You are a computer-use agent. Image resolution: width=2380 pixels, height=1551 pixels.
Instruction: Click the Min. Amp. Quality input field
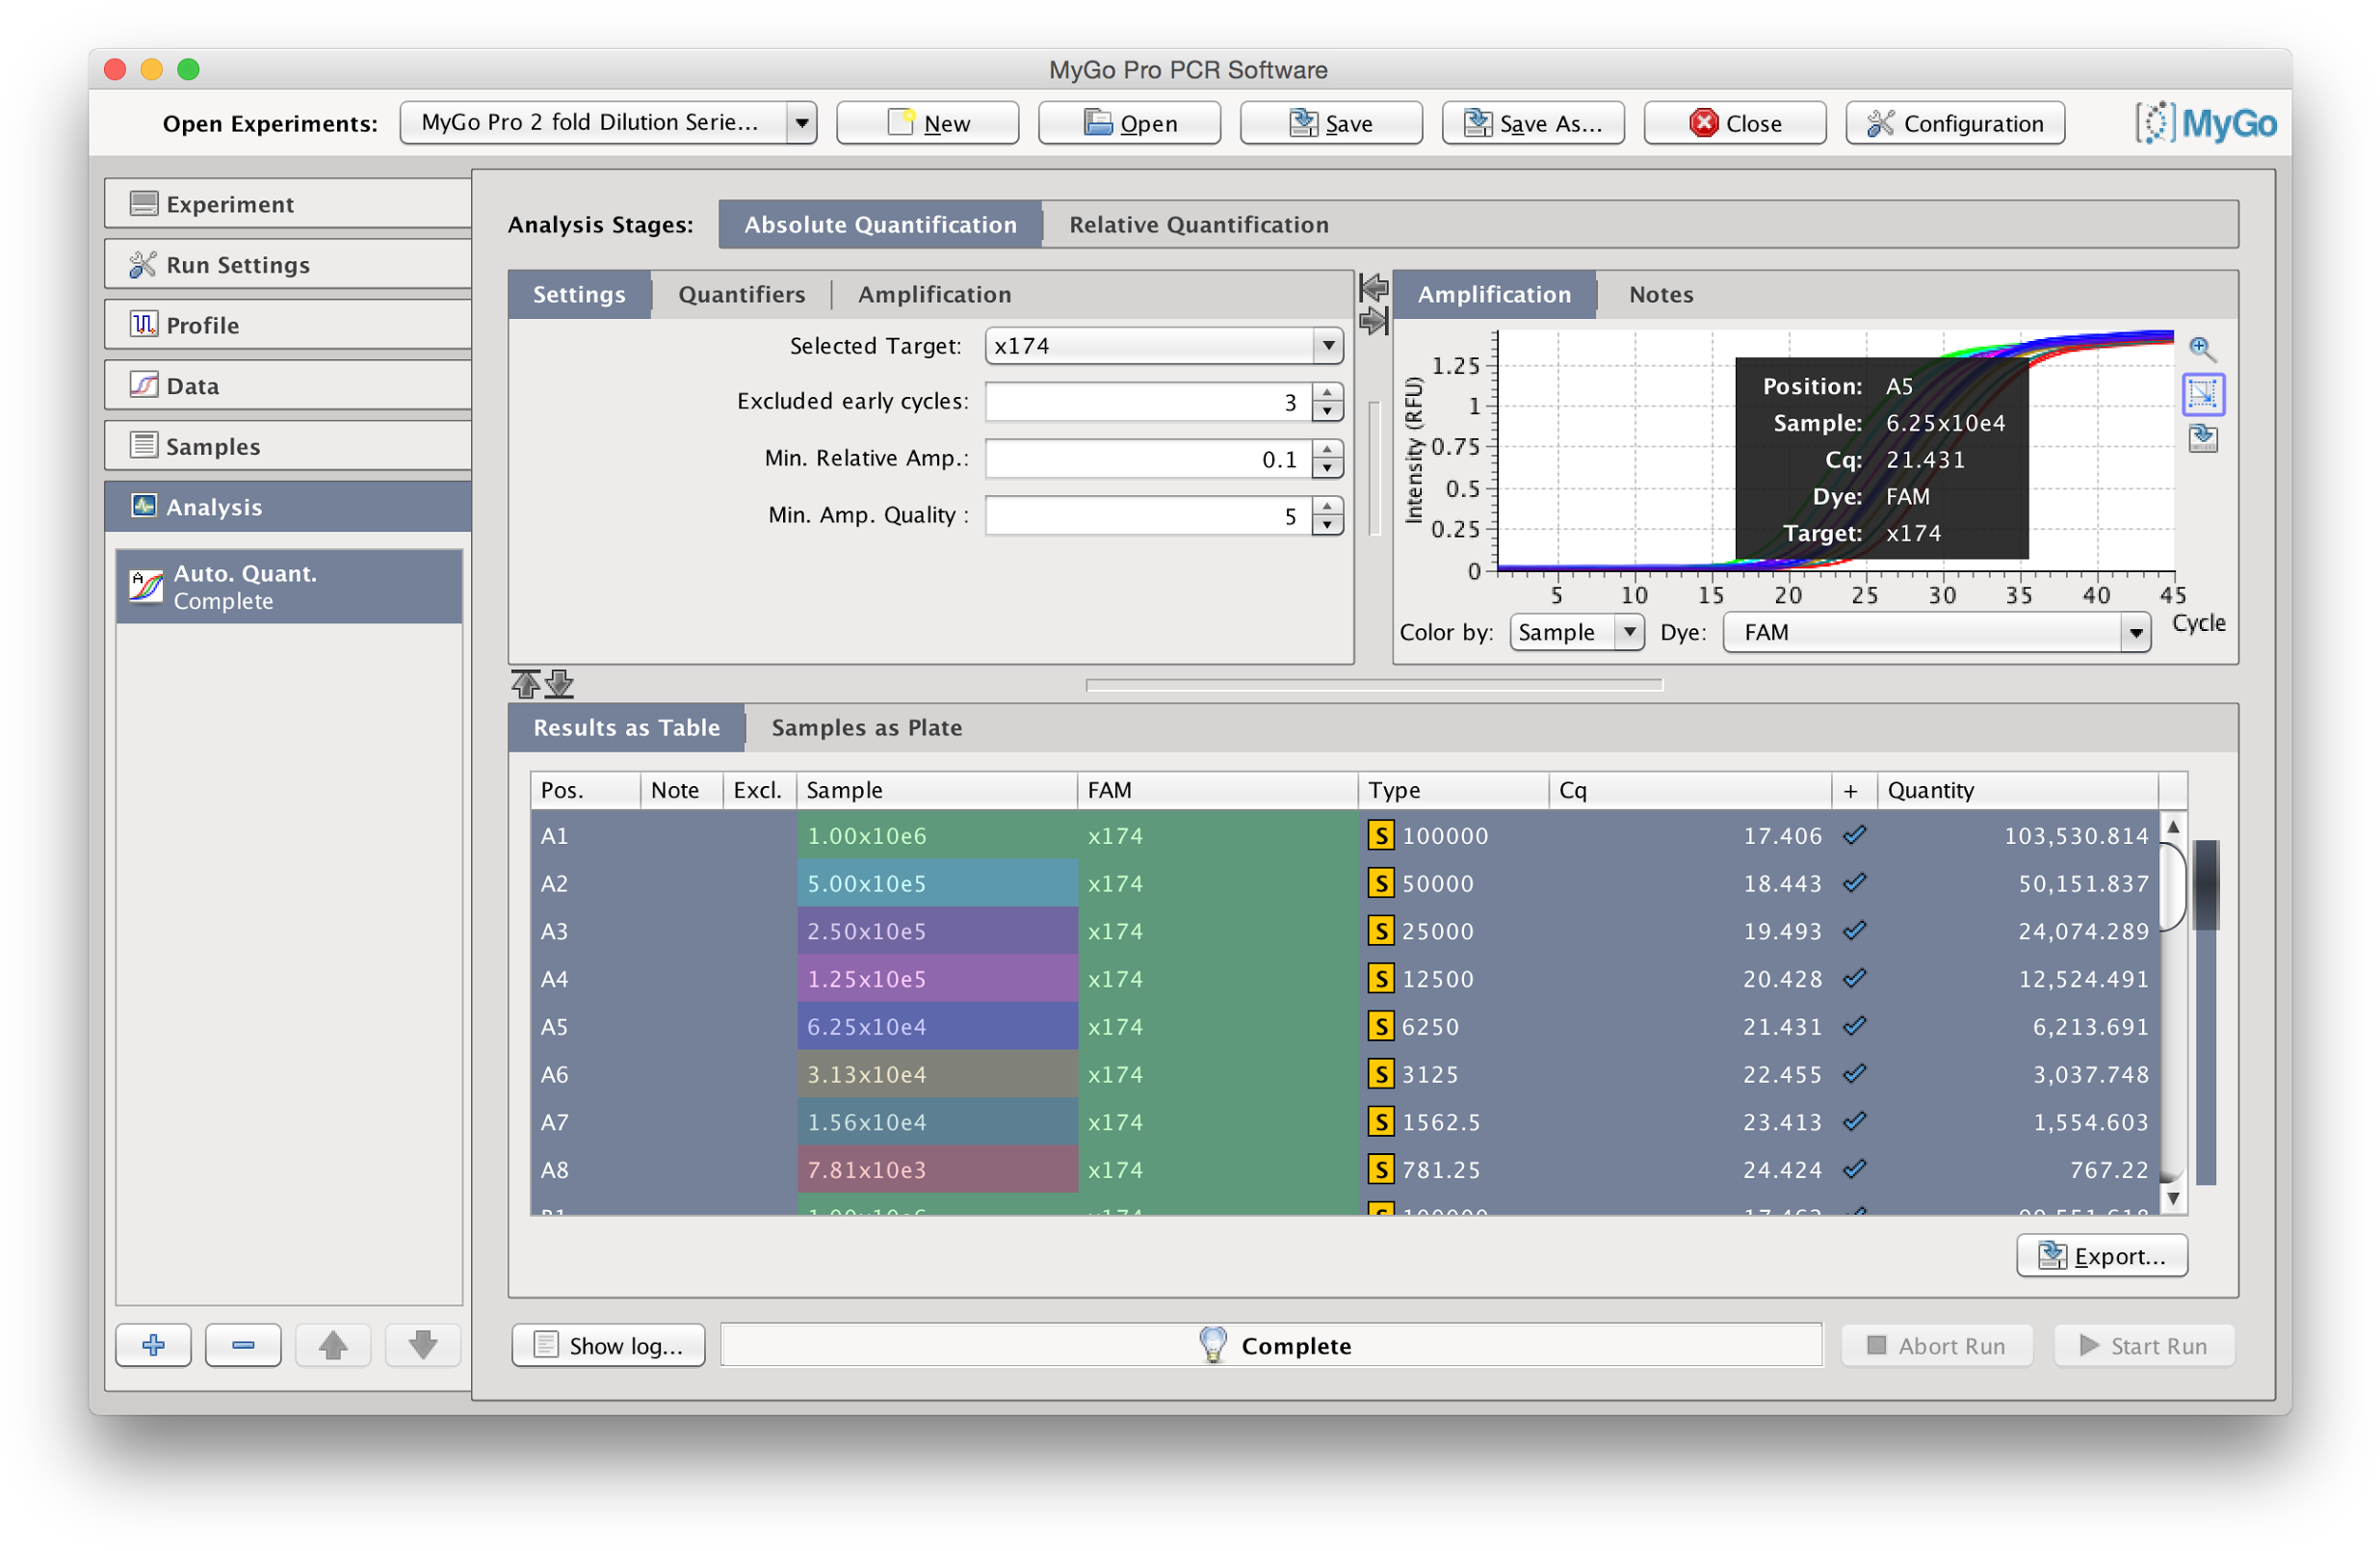point(1149,516)
